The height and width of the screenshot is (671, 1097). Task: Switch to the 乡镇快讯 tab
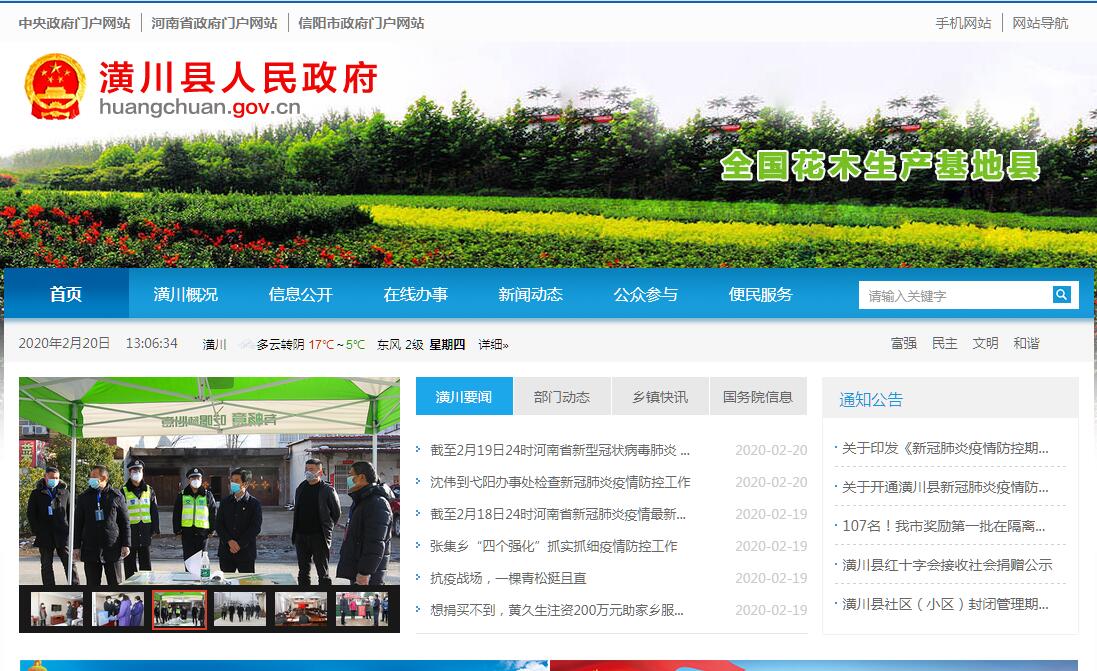[659, 397]
